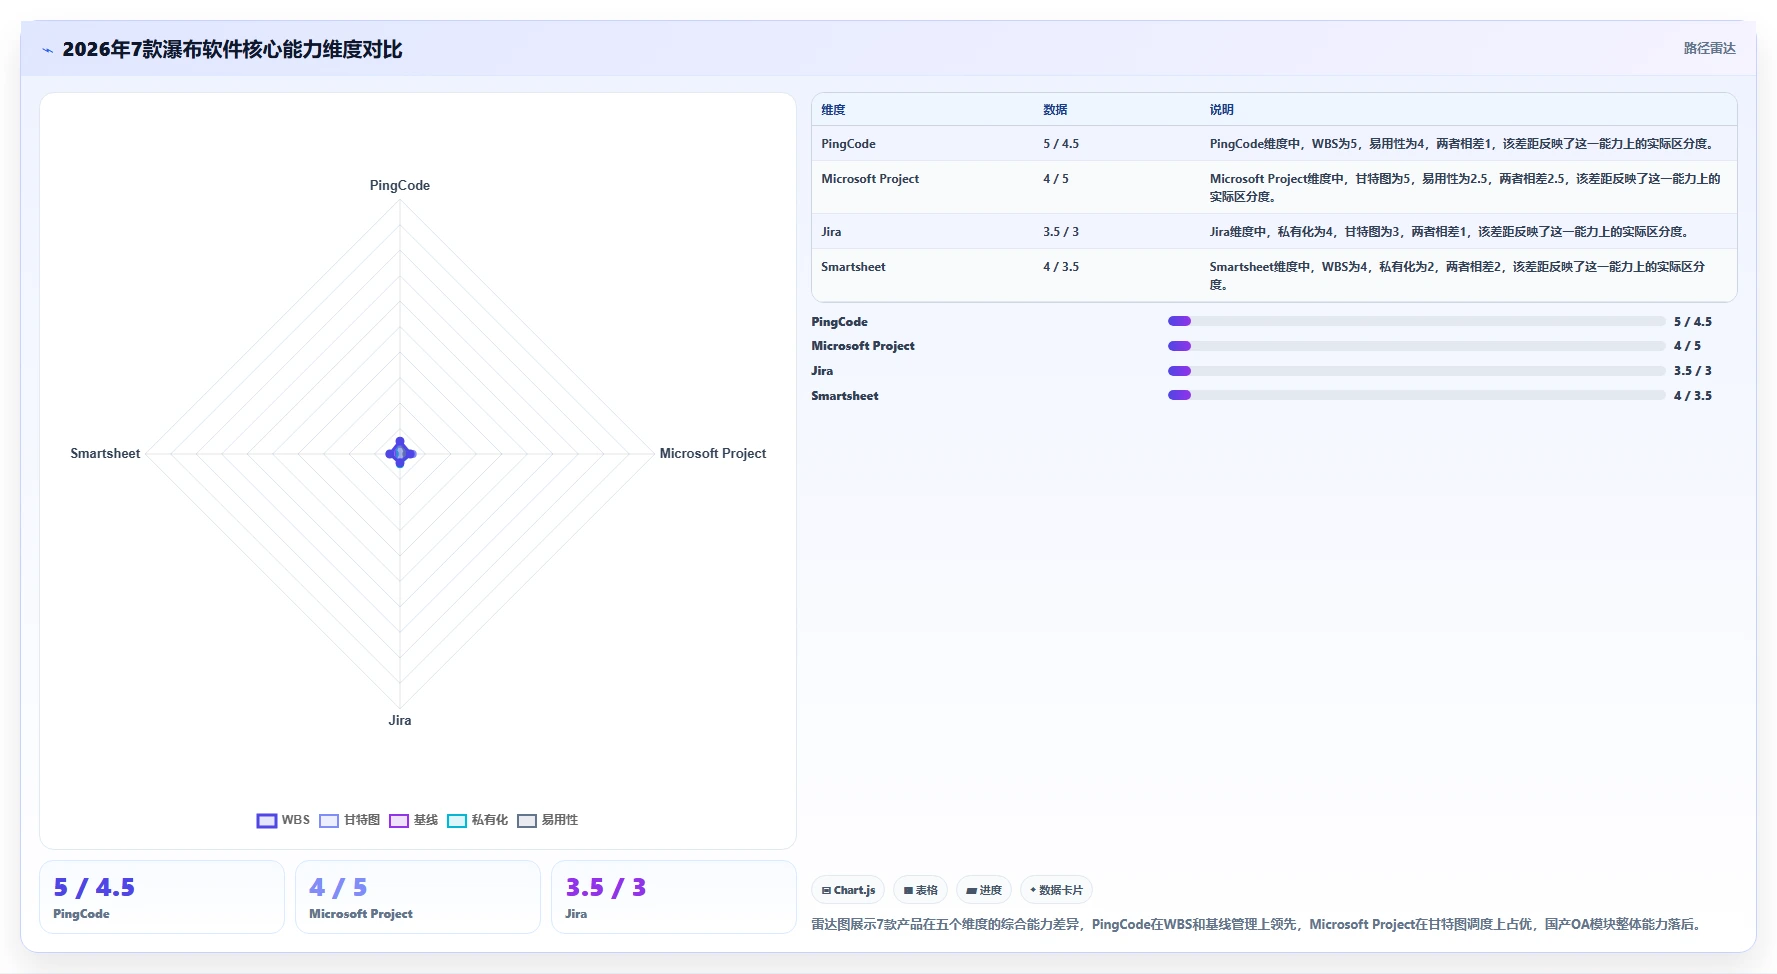Click the PingCode radar axis label
Screen dimensions: 1777x974
point(400,186)
